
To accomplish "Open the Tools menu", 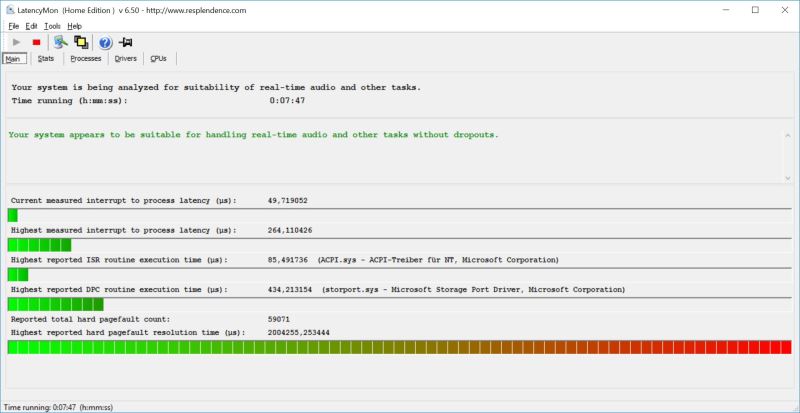I will 52,26.
